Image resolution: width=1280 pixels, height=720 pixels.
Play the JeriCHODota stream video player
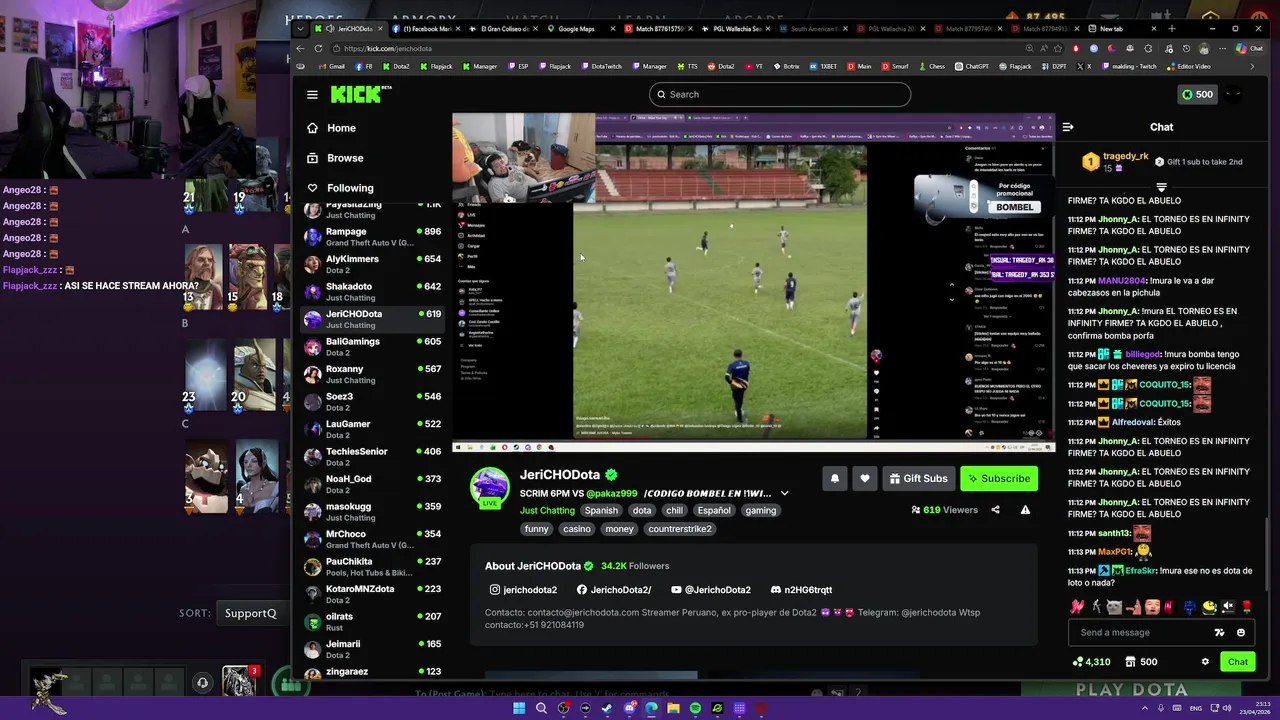(754, 283)
